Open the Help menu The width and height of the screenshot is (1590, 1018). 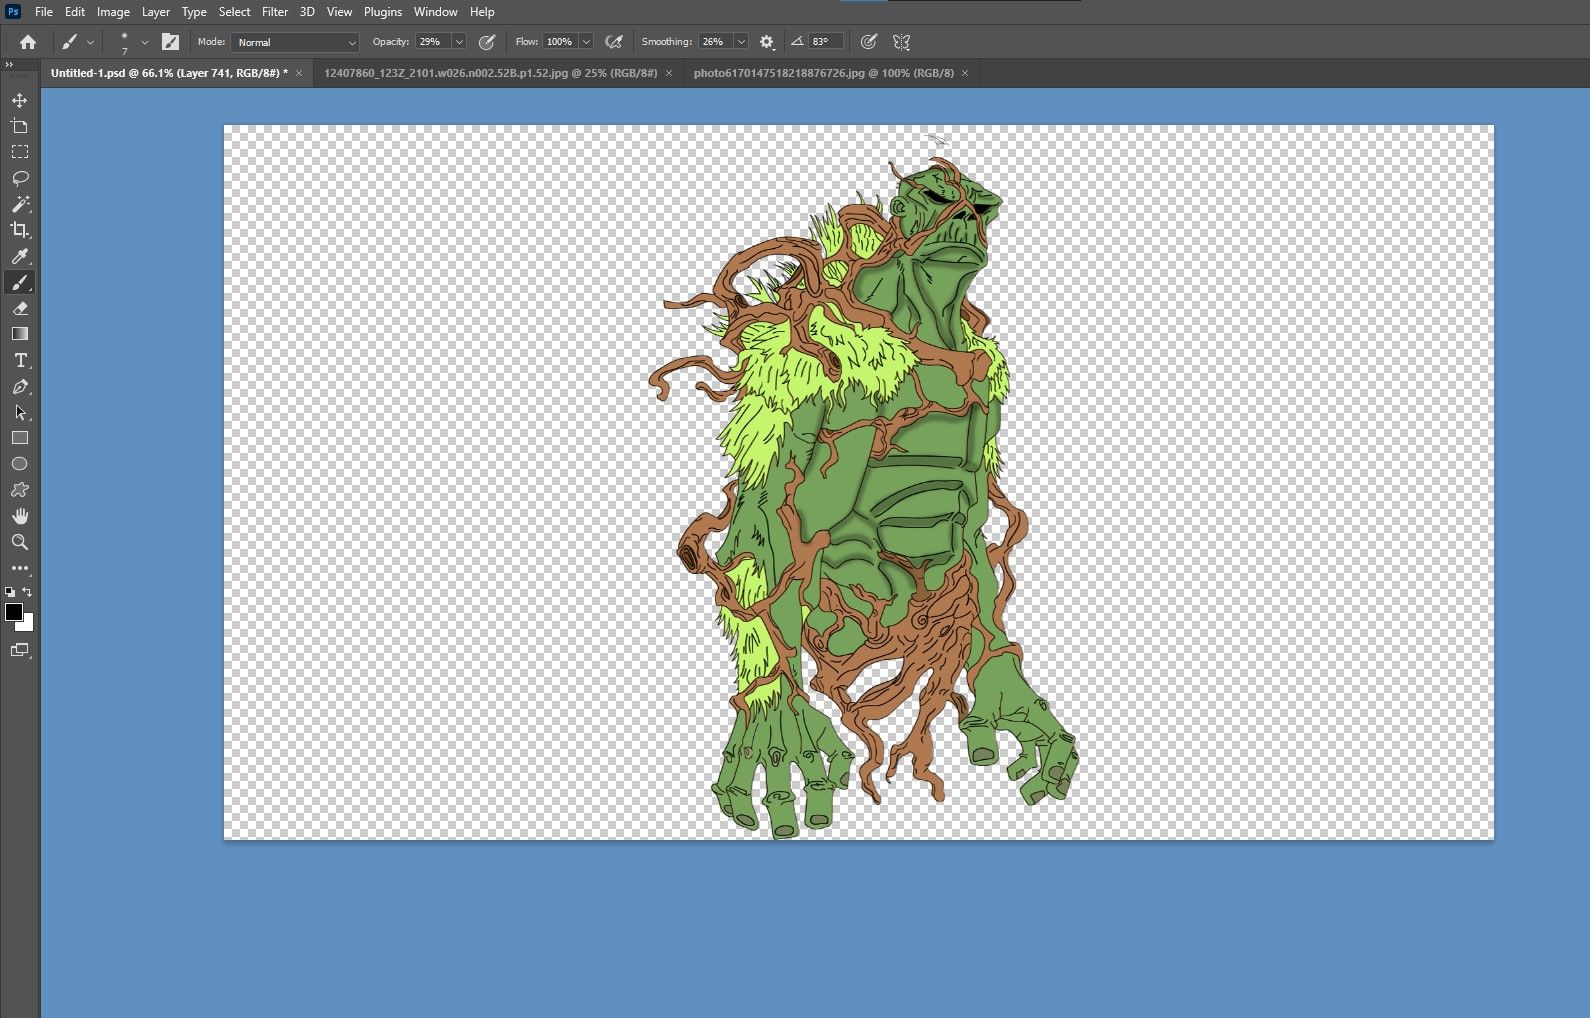pyautogui.click(x=482, y=12)
